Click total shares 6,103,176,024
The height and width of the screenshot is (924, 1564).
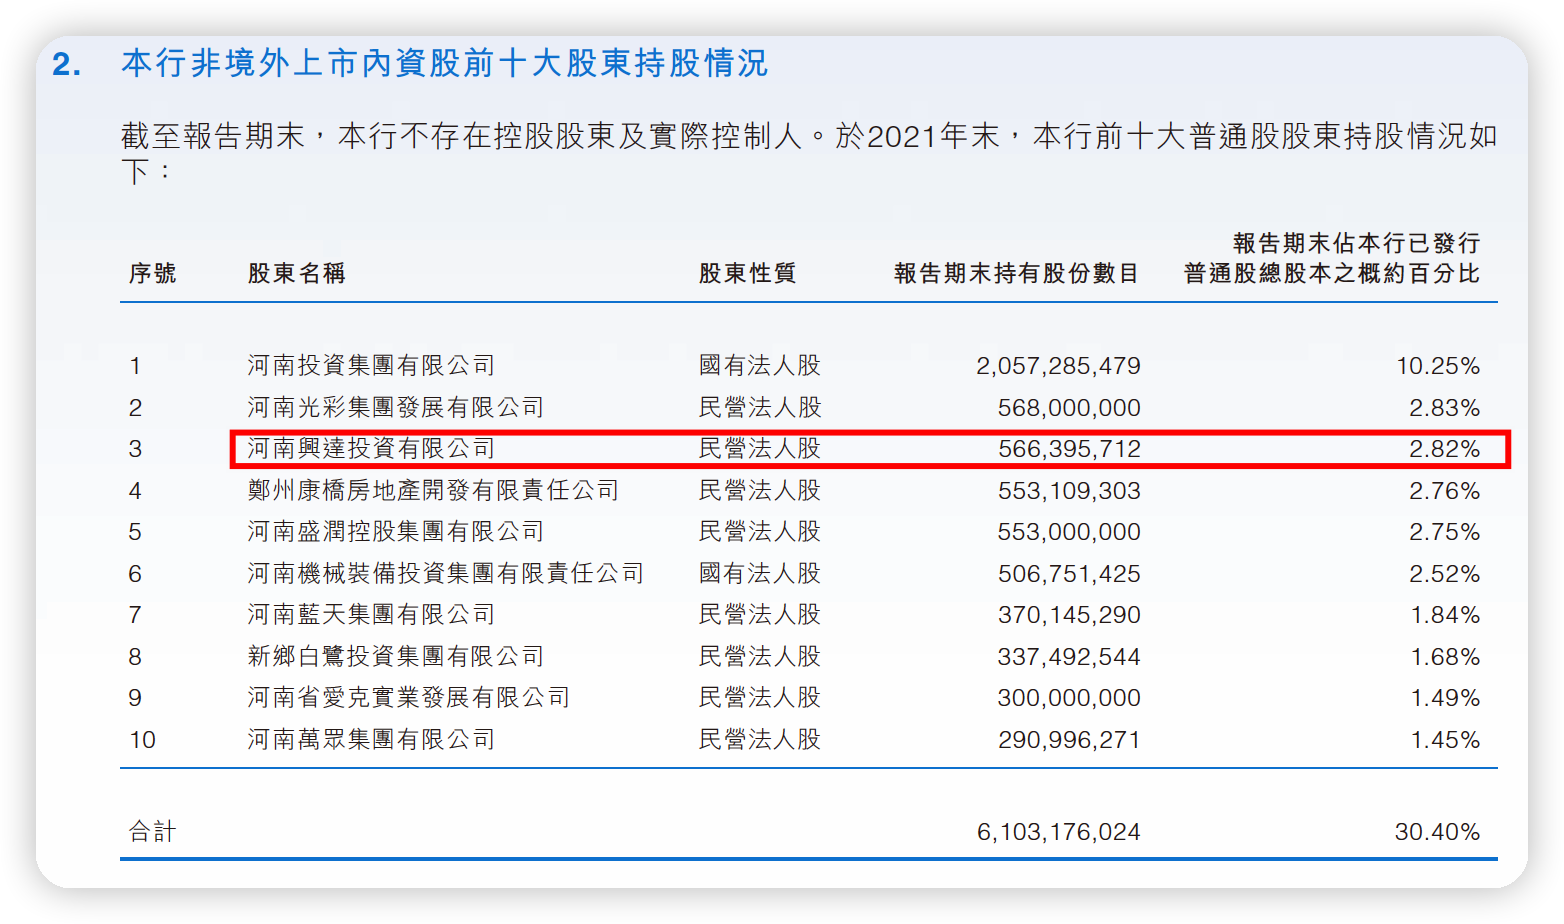[x=1058, y=832]
